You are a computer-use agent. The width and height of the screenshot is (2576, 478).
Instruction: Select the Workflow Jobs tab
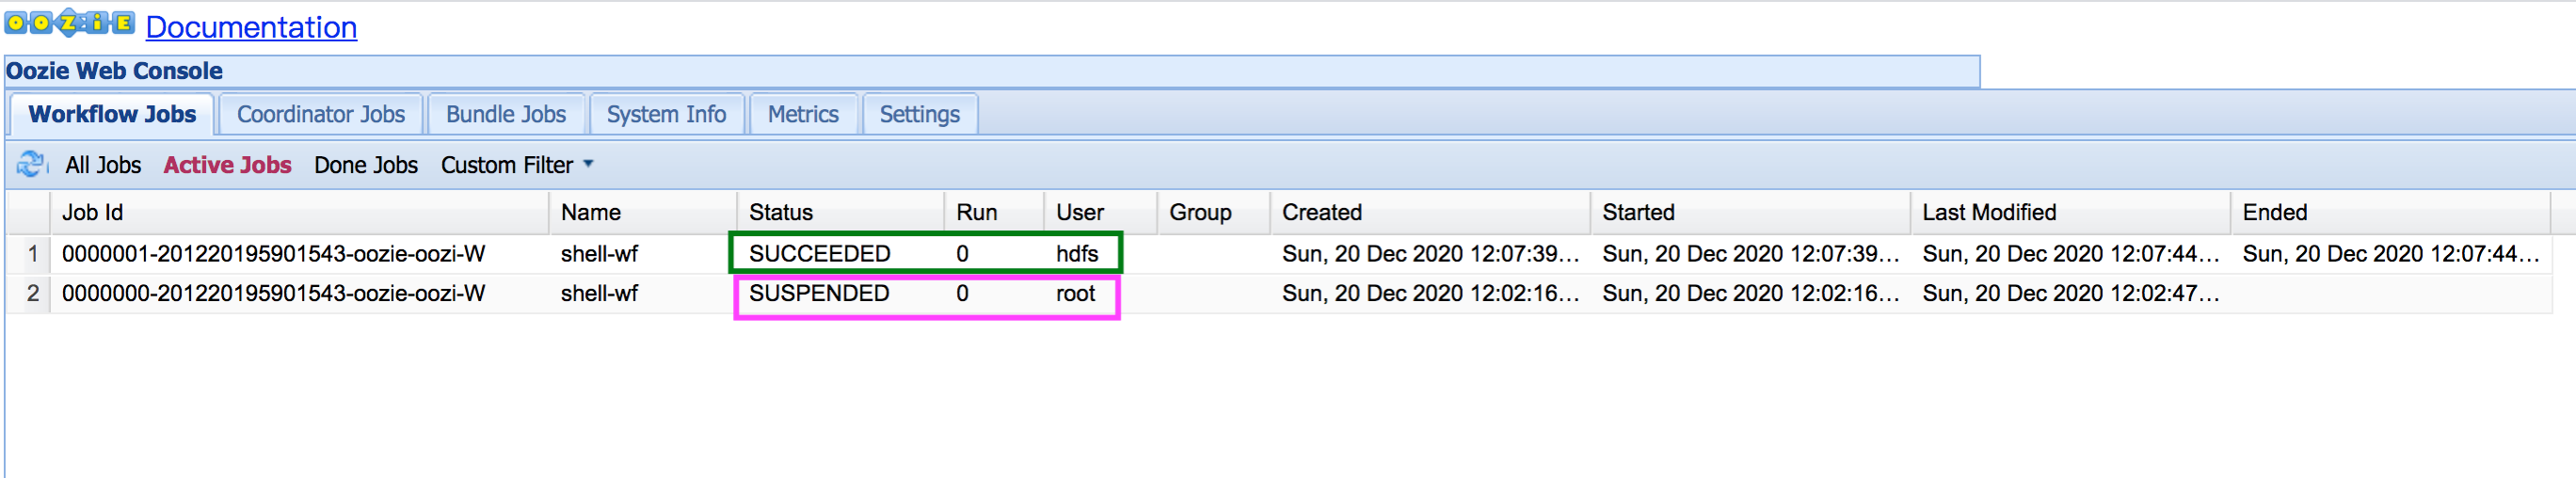(x=112, y=115)
